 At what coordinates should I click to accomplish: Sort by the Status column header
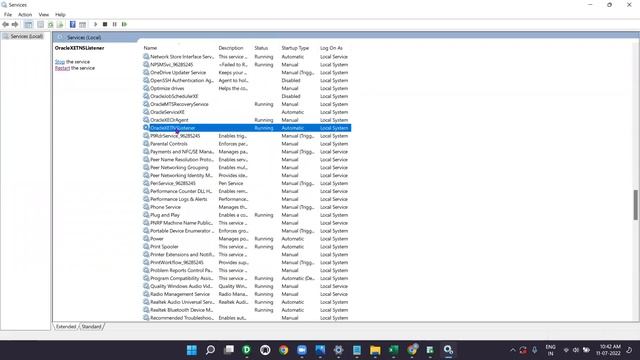pyautogui.click(x=261, y=48)
